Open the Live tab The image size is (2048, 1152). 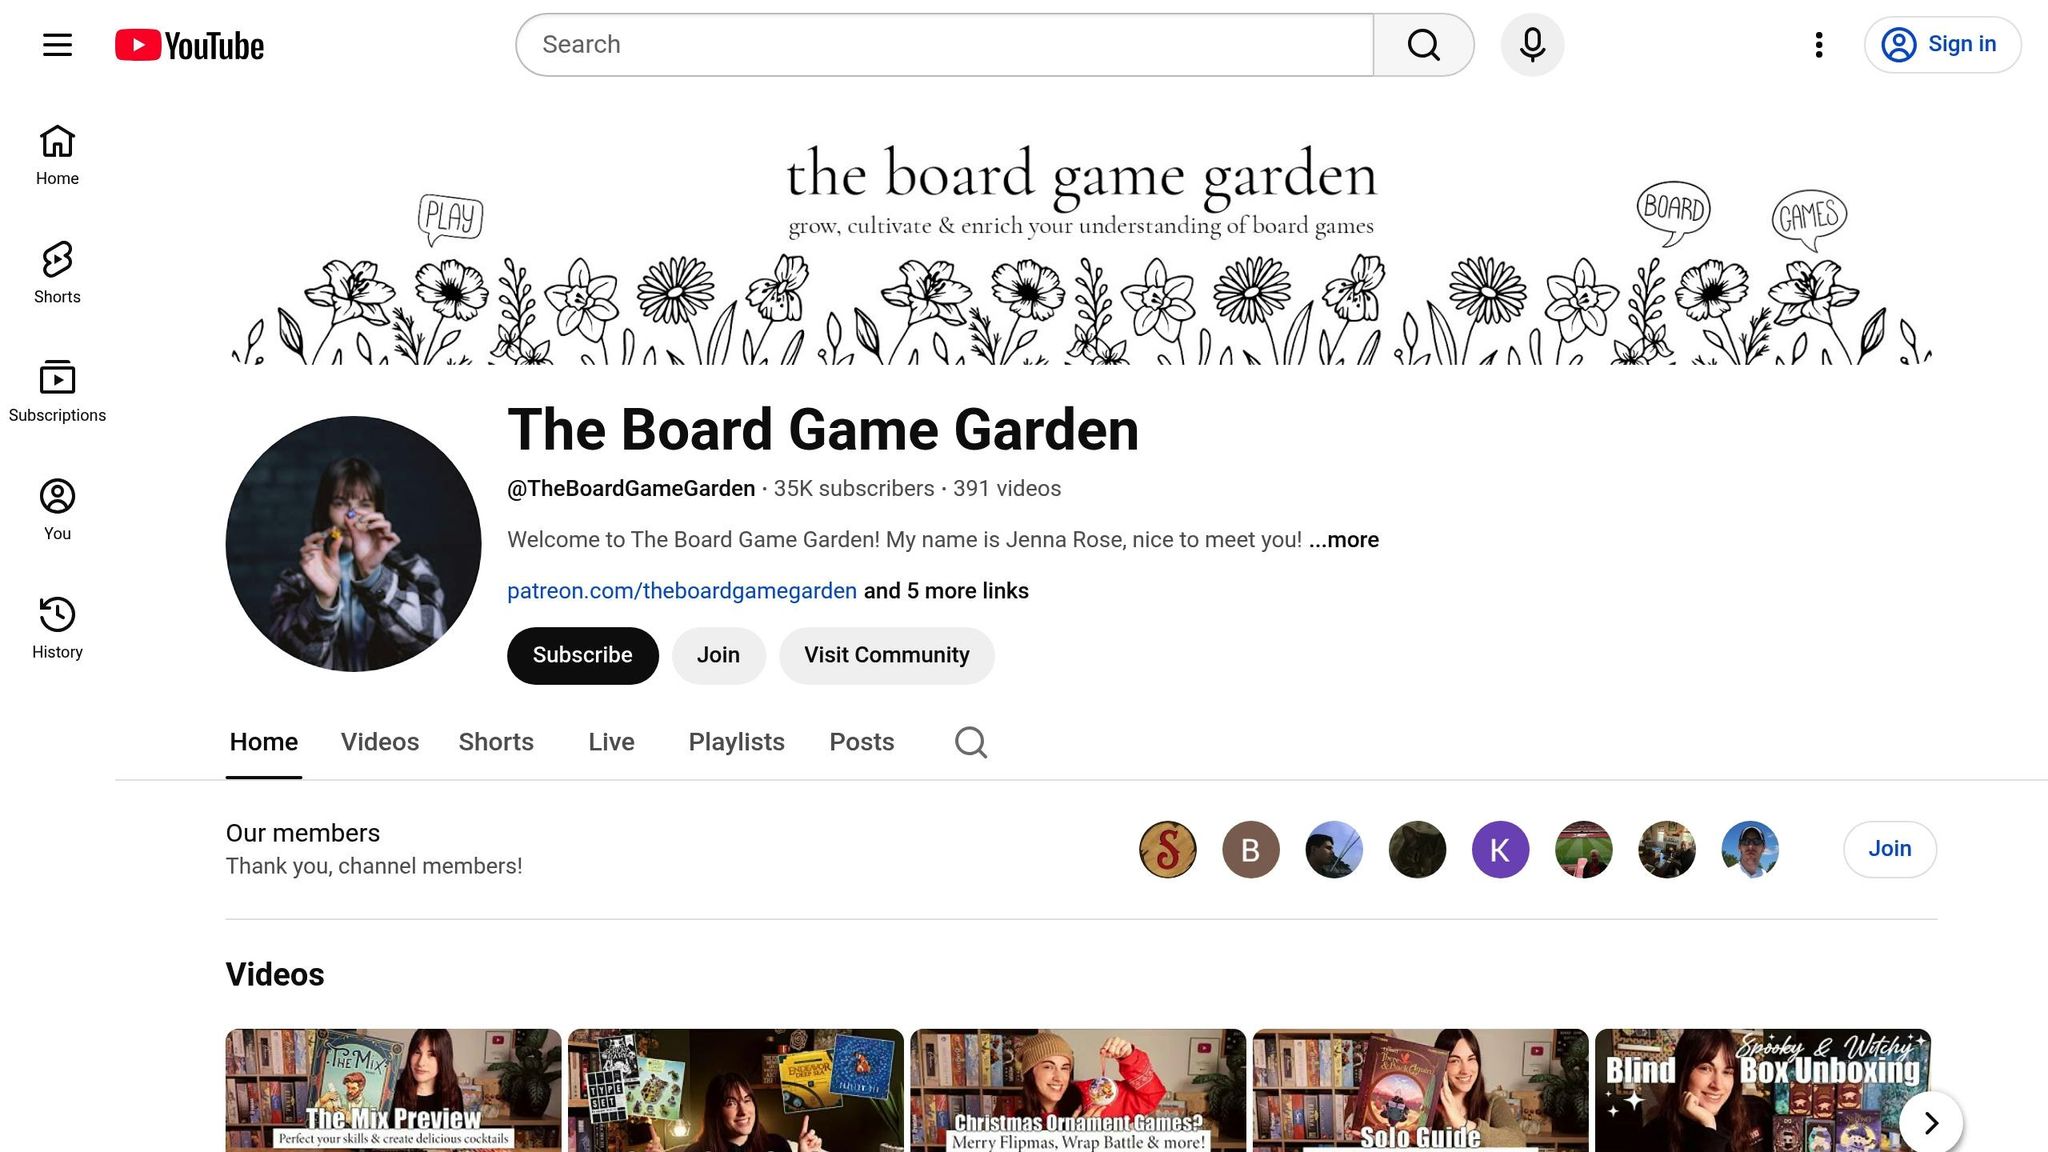click(x=611, y=742)
